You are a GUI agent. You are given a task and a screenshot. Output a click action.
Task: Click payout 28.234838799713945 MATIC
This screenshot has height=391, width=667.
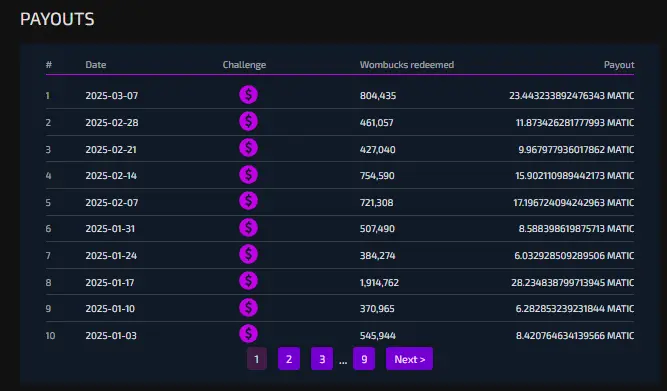point(573,283)
